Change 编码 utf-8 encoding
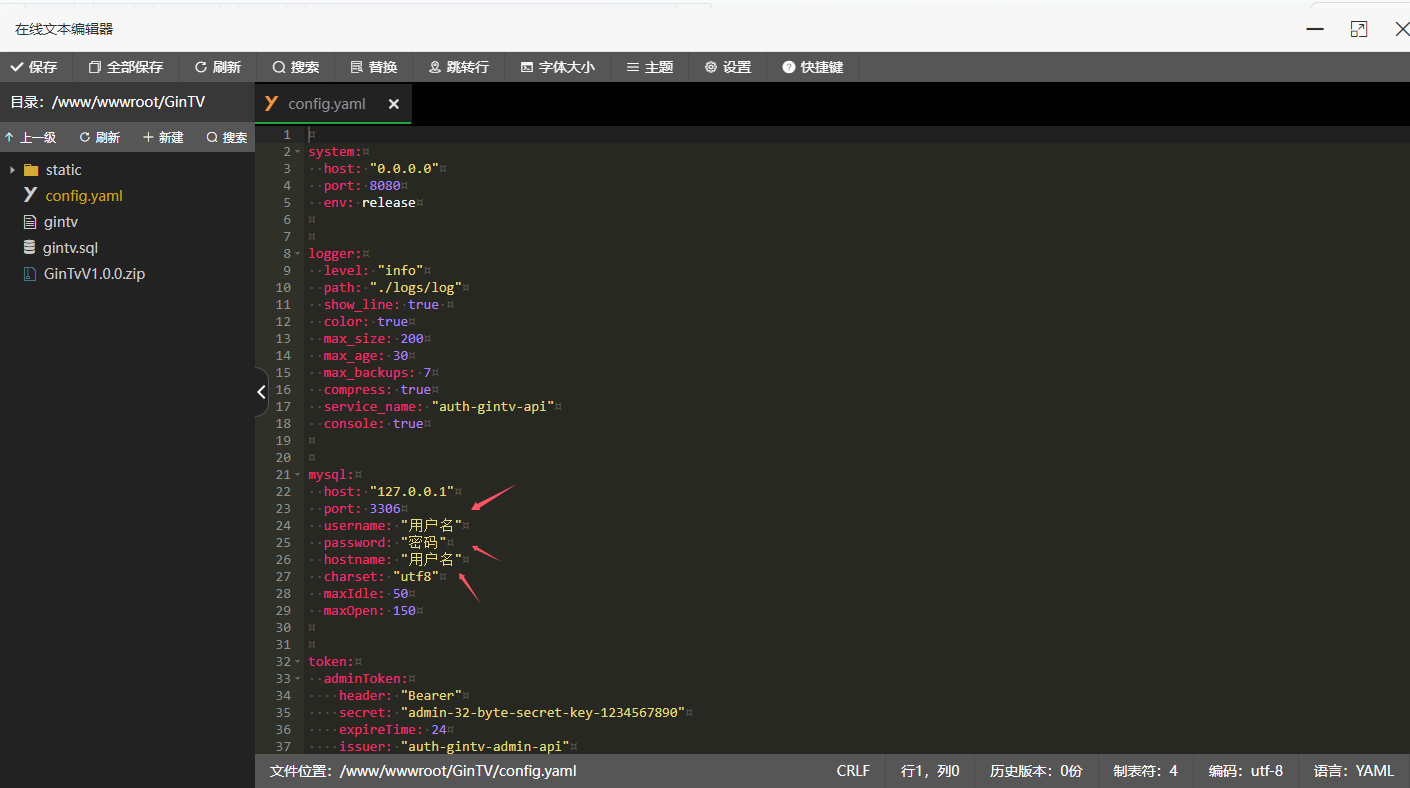This screenshot has height=788, width=1410. (1246, 771)
